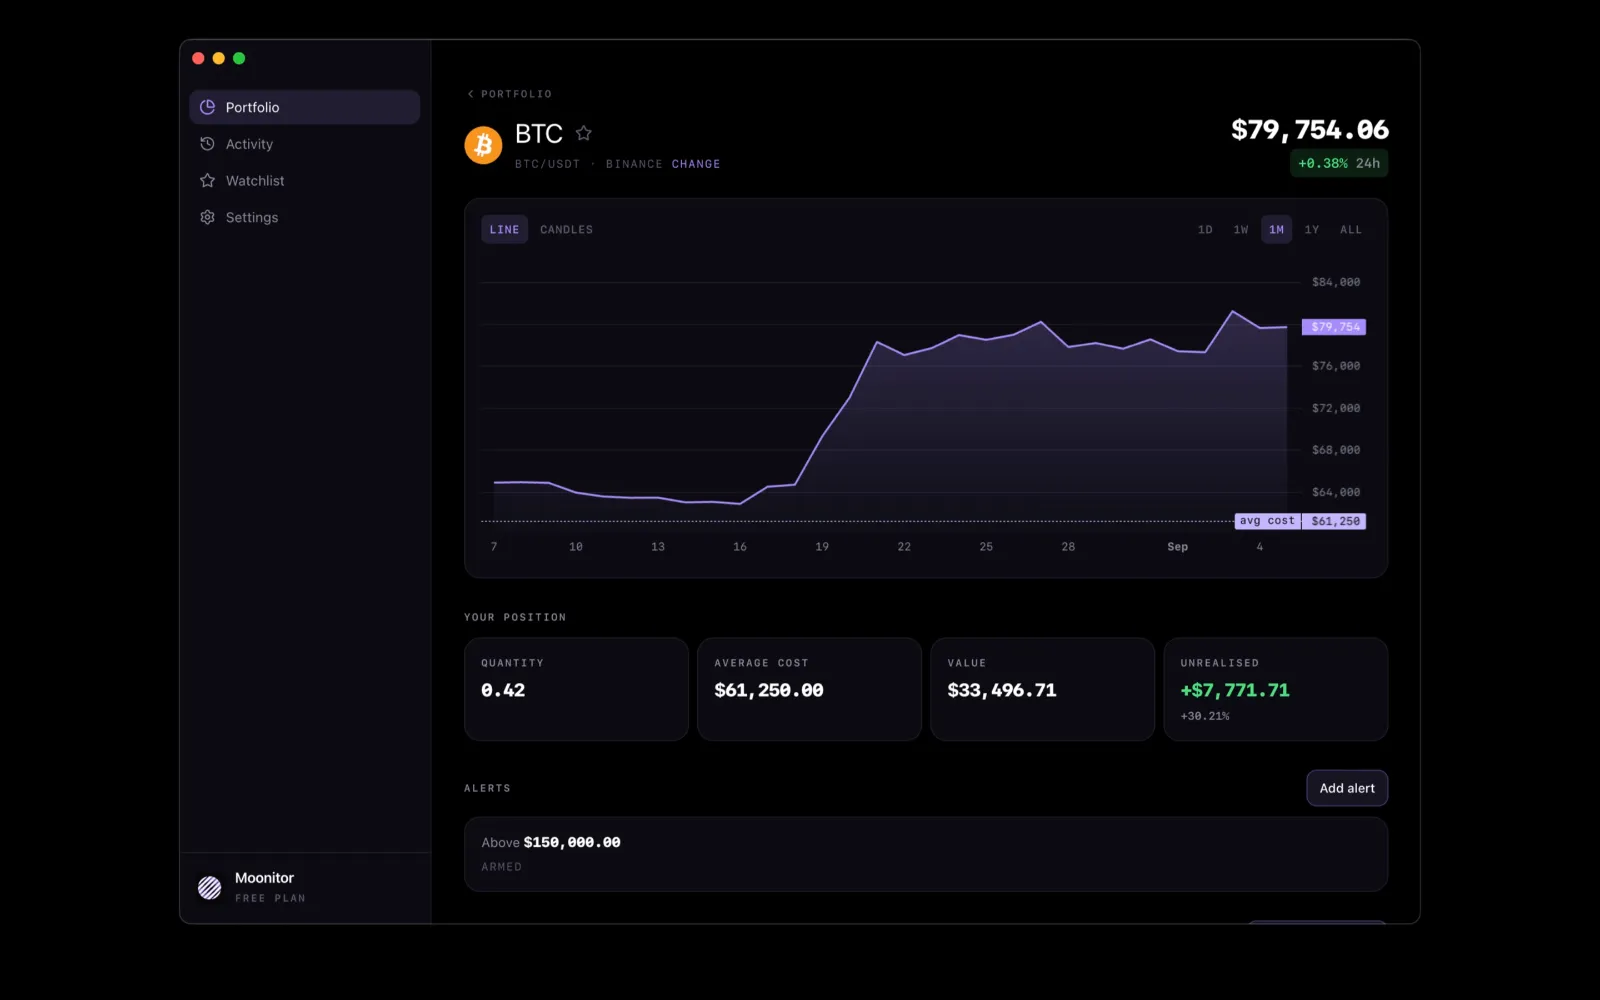Select the 1W time range

pyautogui.click(x=1241, y=230)
